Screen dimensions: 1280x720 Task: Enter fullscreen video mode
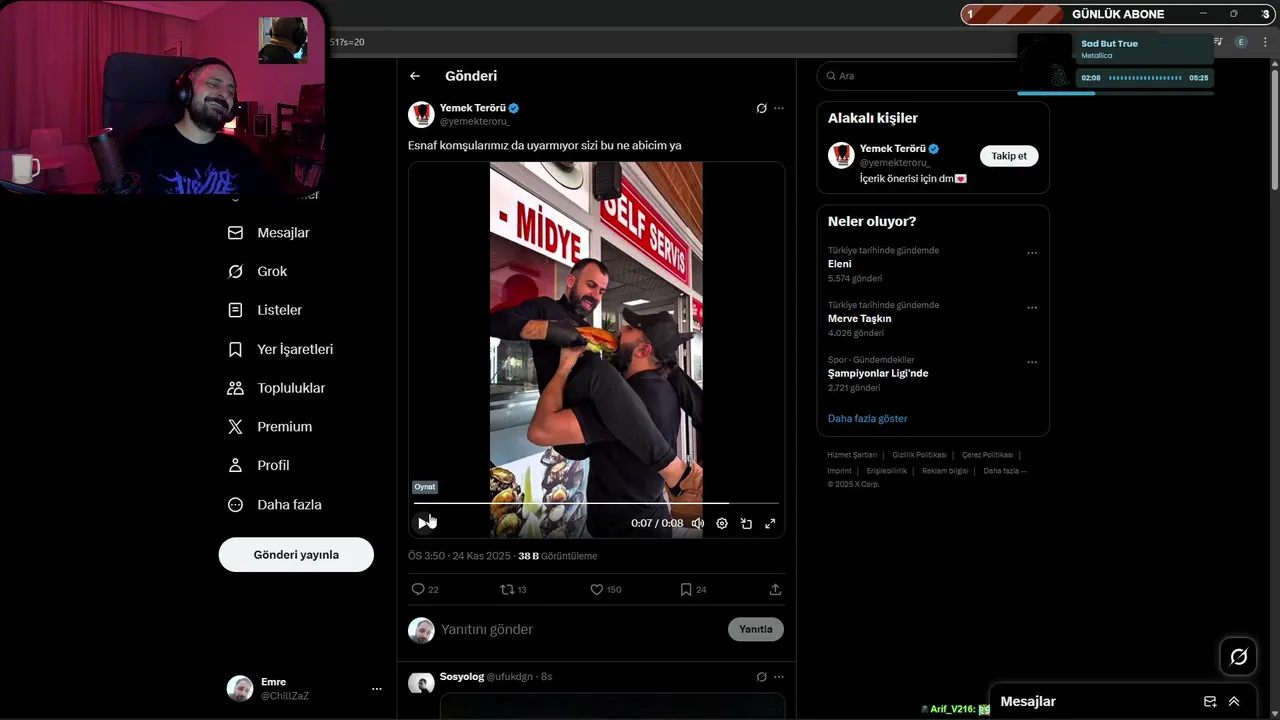770,523
